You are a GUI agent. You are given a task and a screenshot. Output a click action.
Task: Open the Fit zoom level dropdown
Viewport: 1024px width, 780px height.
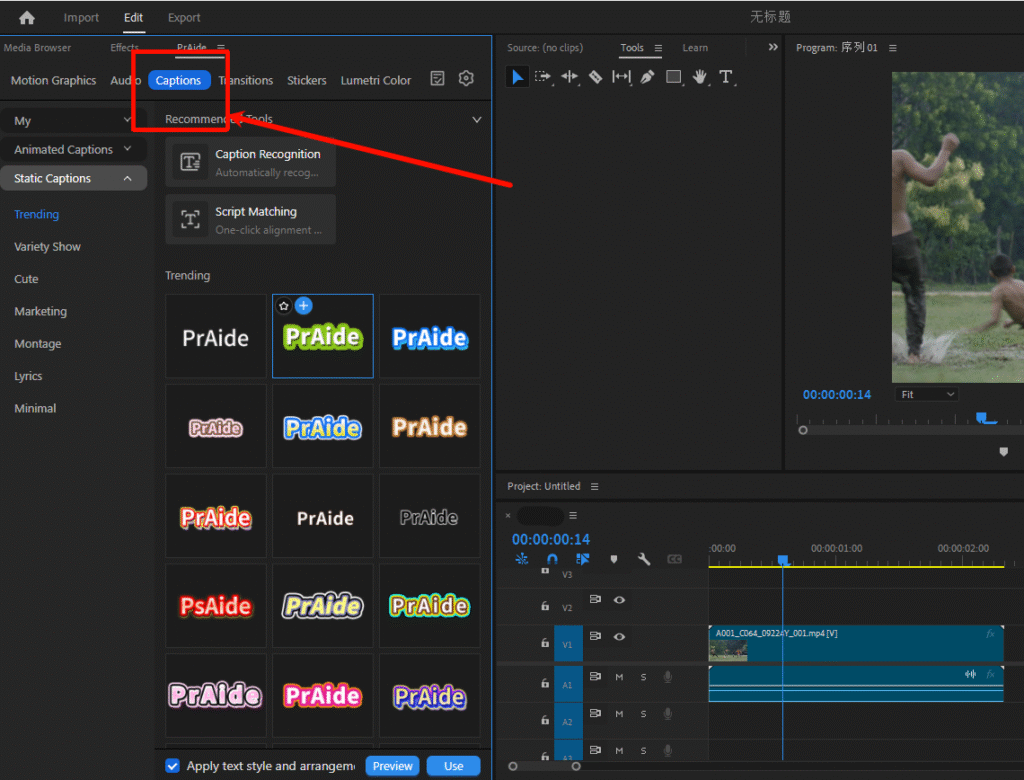click(926, 395)
